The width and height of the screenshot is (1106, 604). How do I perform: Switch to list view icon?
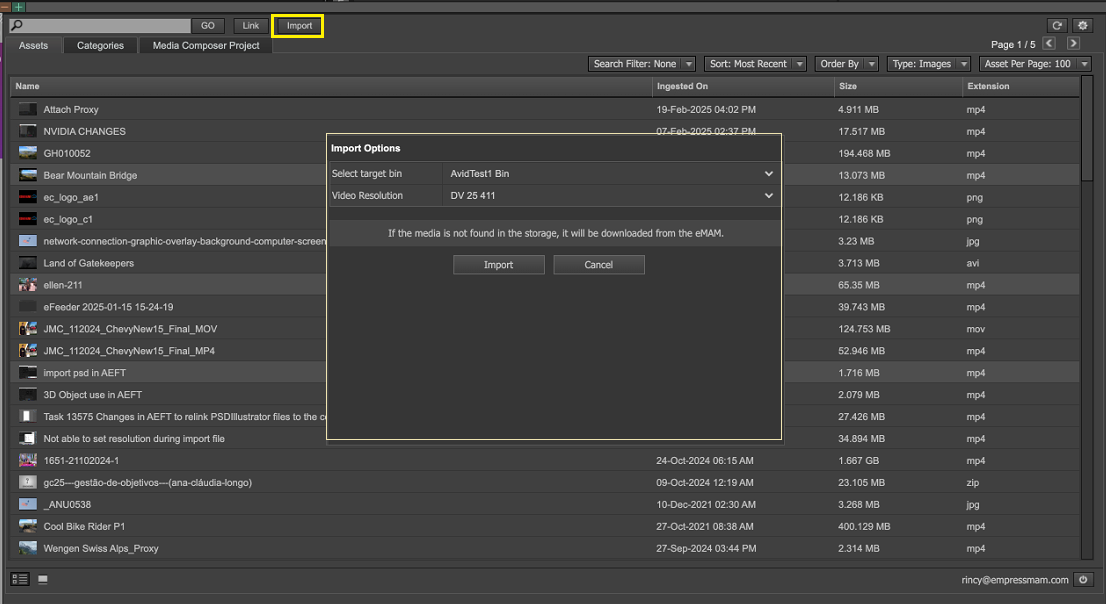tap(20, 579)
